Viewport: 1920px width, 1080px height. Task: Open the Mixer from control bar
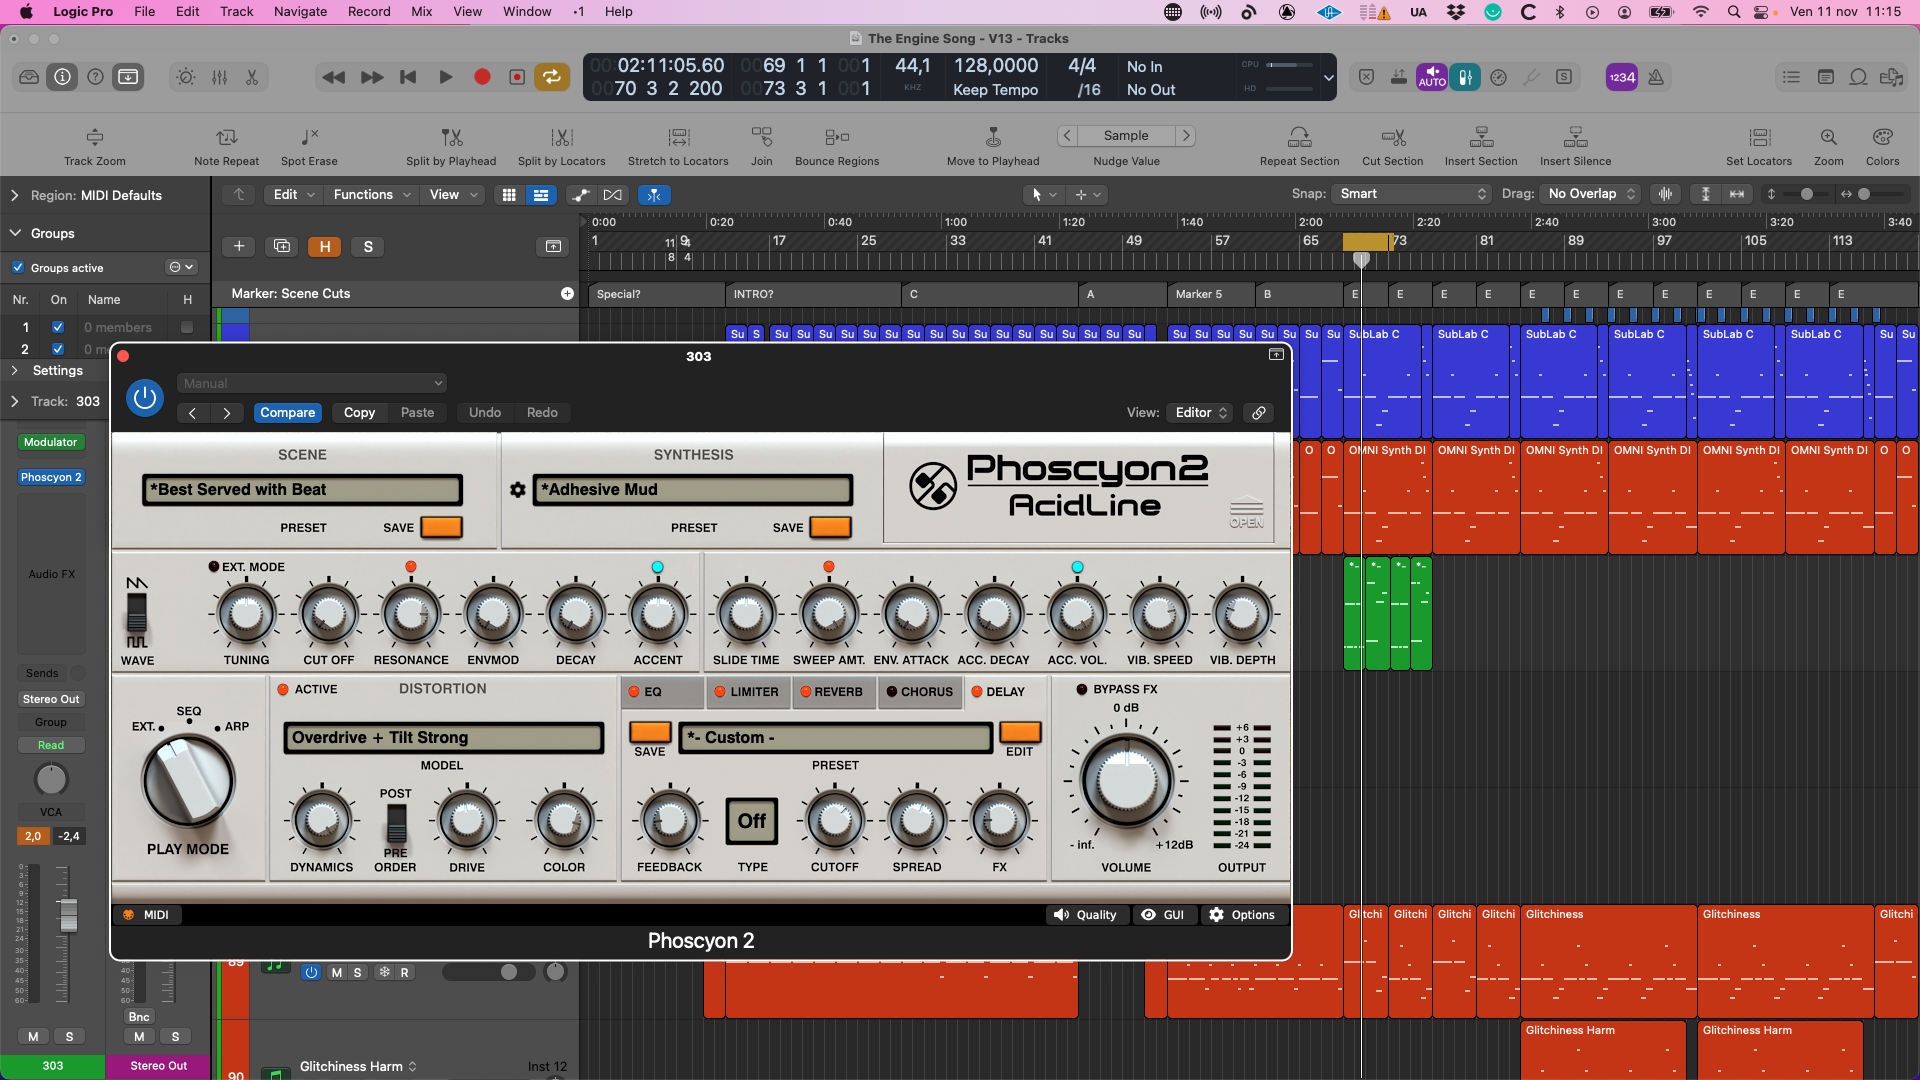(220, 77)
